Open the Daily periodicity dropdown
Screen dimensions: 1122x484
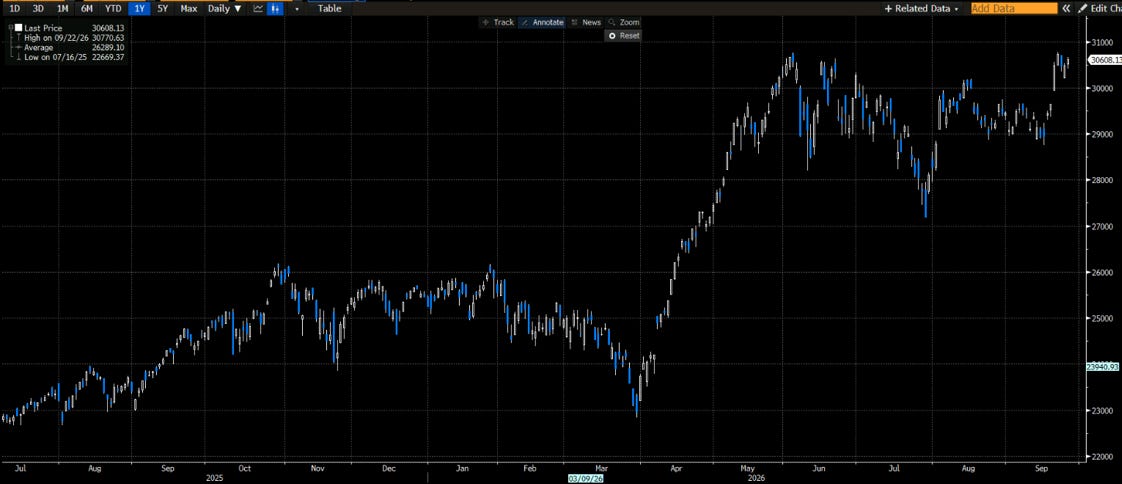click(x=225, y=9)
